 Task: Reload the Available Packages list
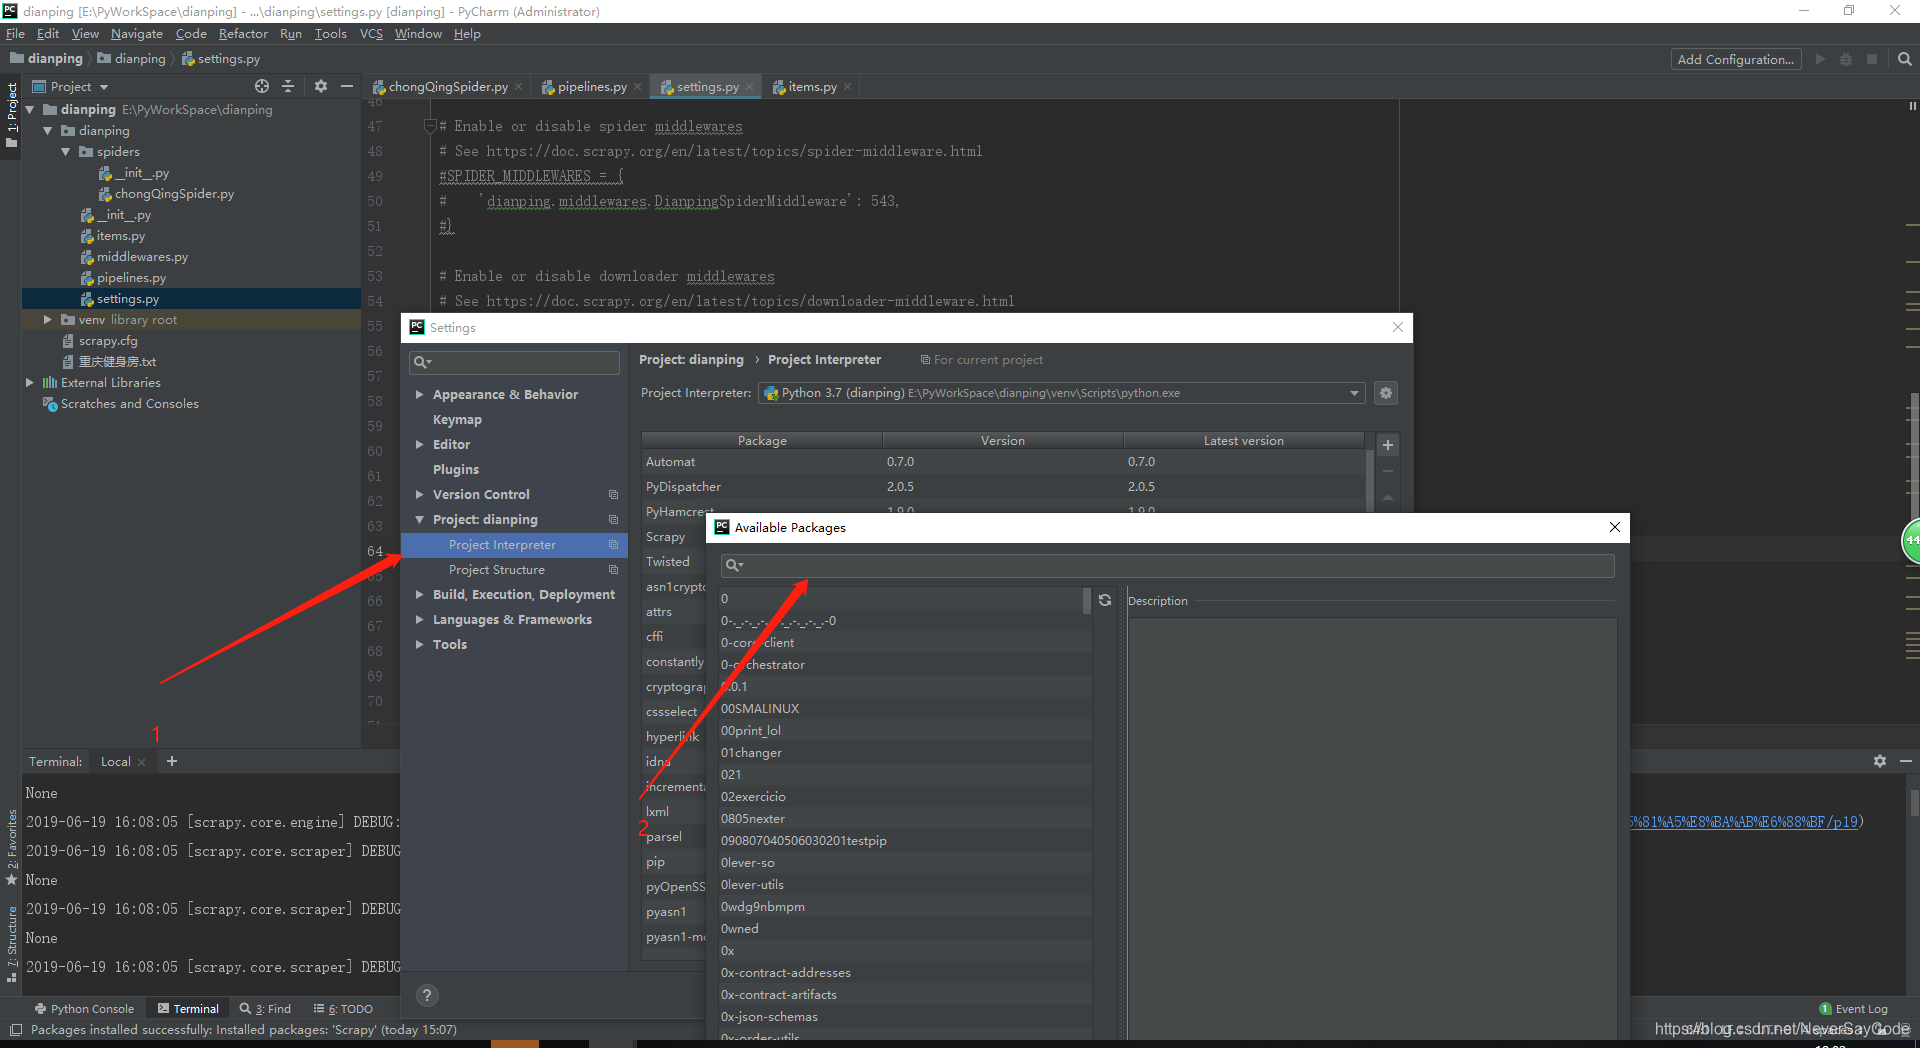(1105, 600)
